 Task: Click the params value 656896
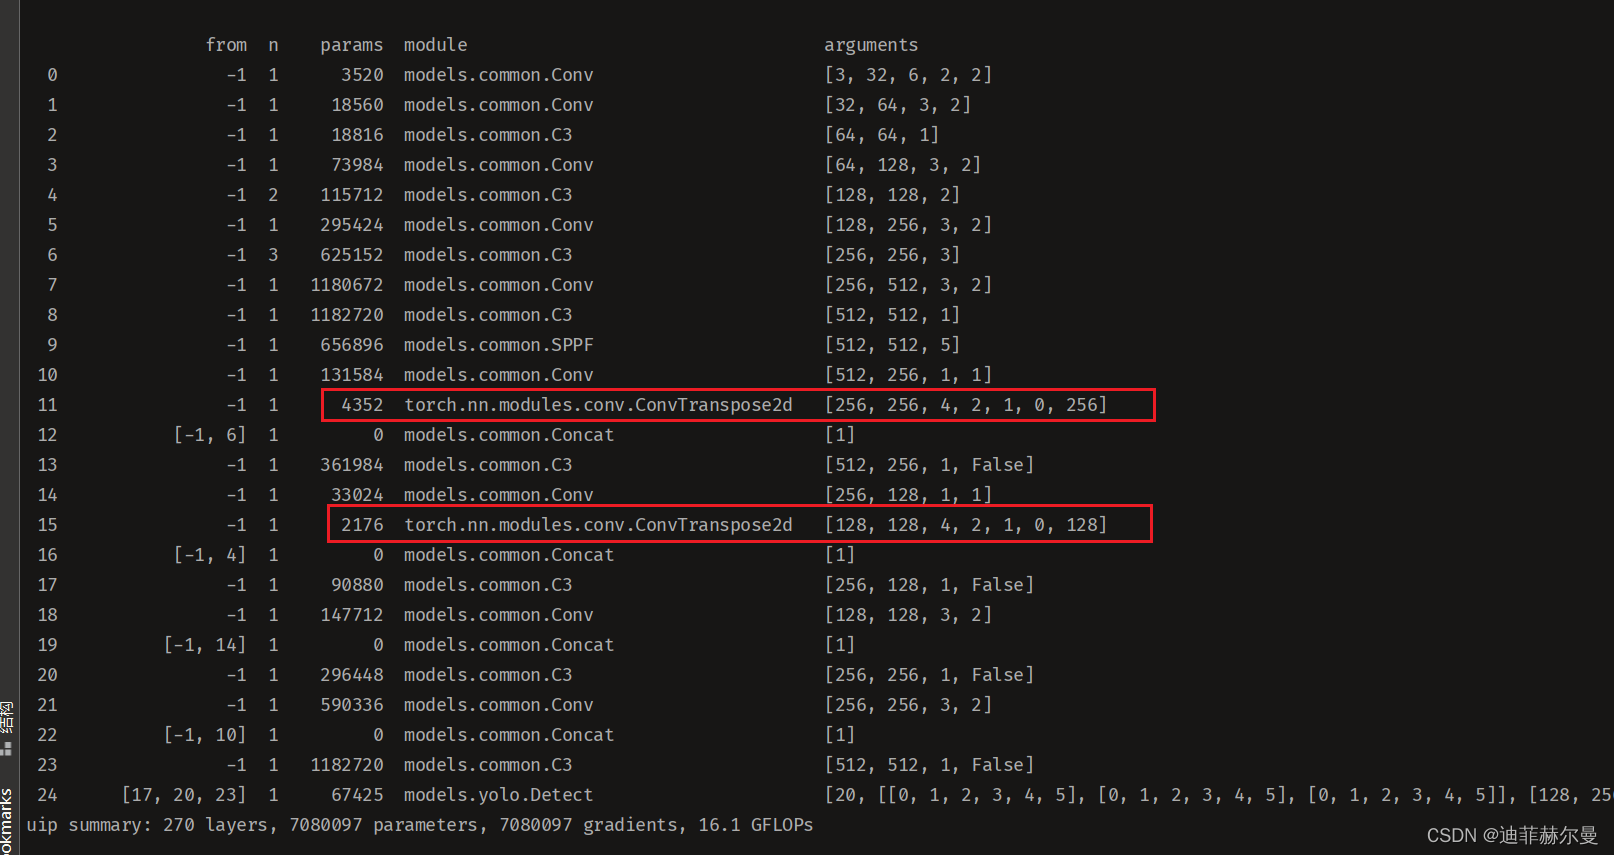[x=351, y=345]
